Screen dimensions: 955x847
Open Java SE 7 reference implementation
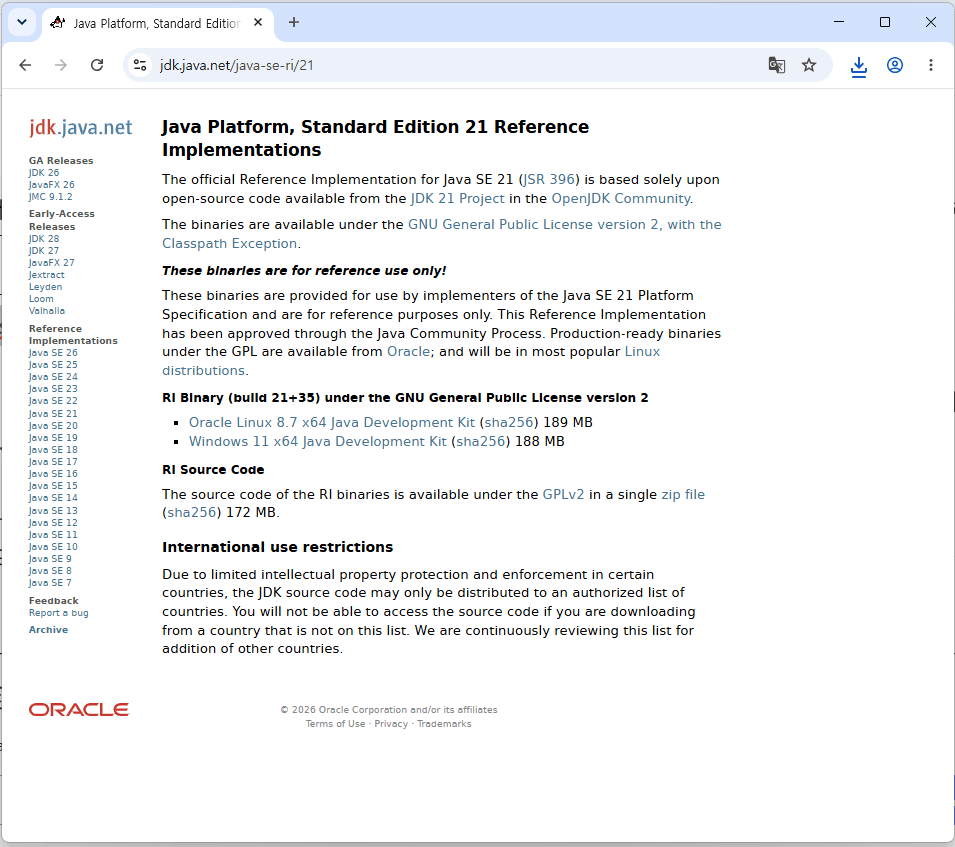click(50, 583)
